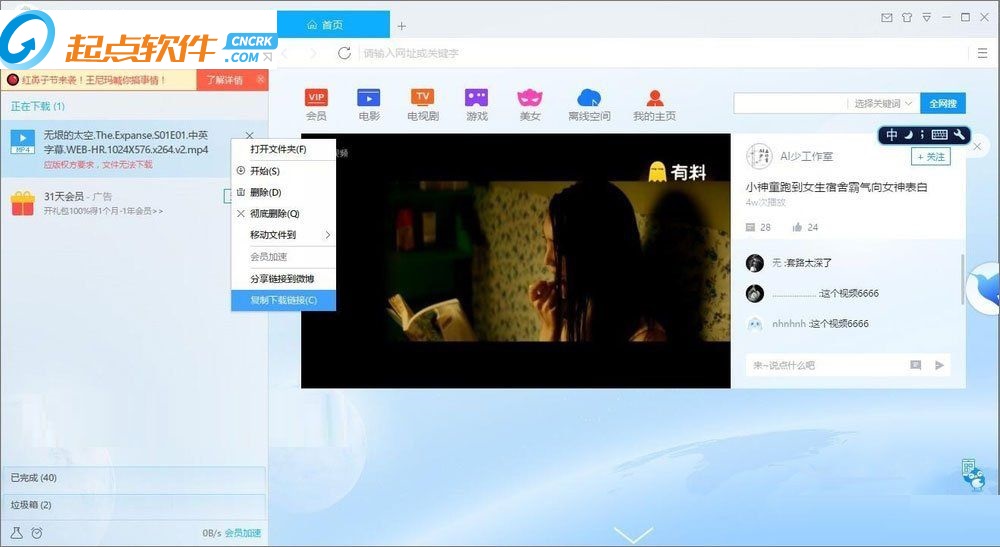
Task: Open 离线空间 cloud storage
Action: (x=589, y=105)
